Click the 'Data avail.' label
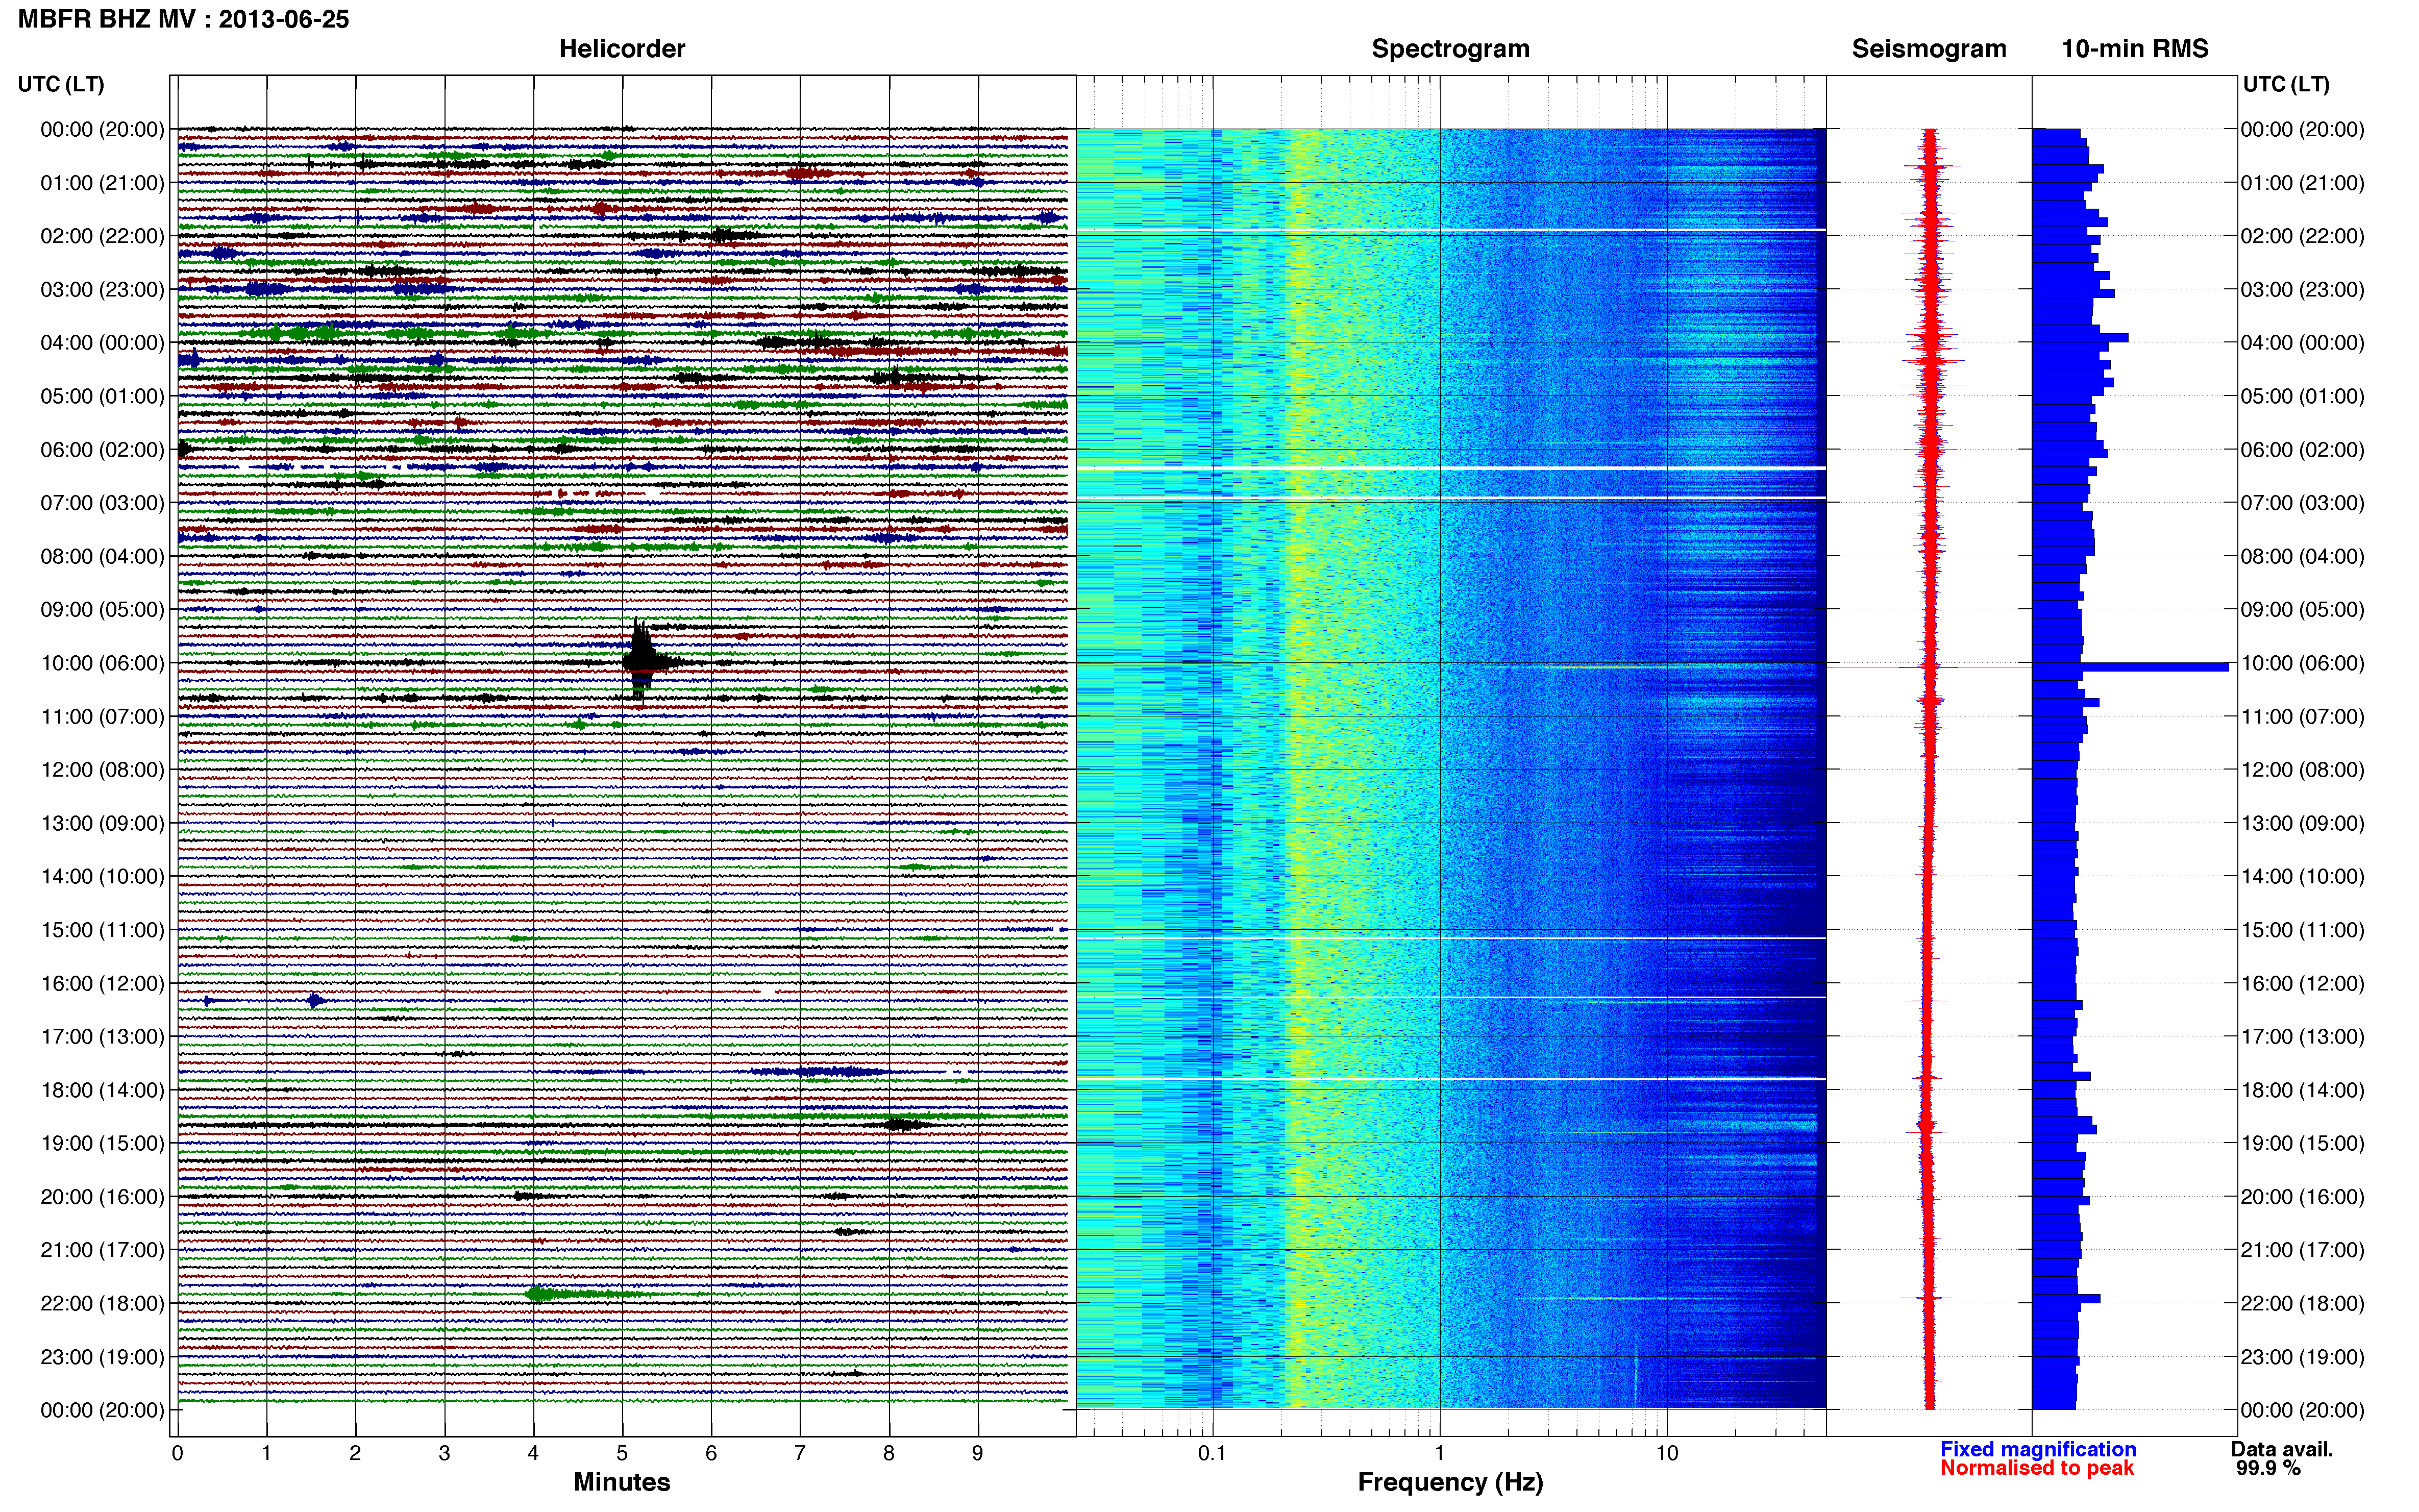The height and width of the screenshot is (1512, 2419). (2282, 1449)
